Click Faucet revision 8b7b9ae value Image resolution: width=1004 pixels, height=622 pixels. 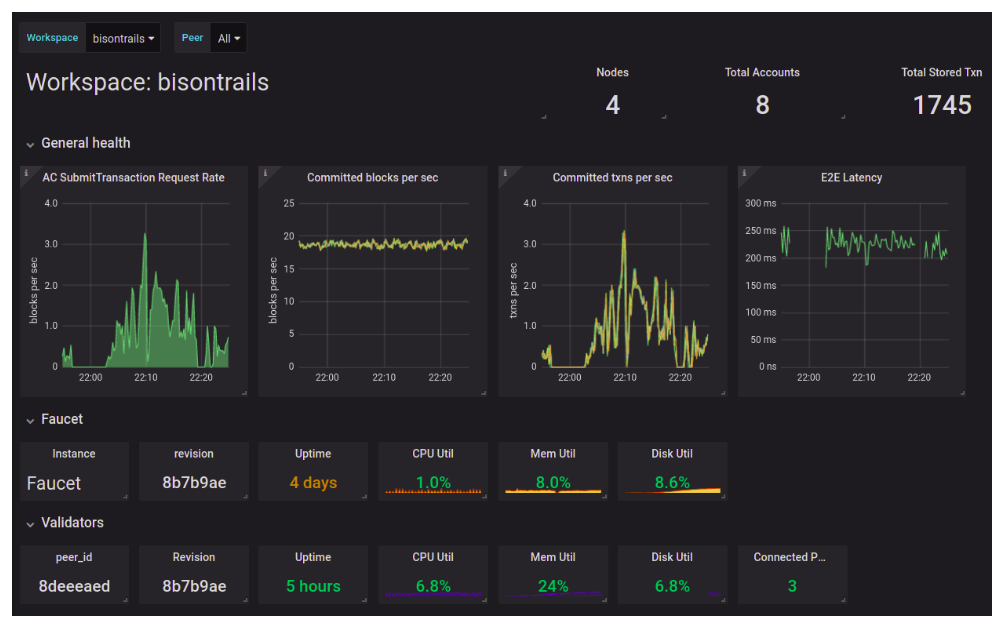[194, 483]
